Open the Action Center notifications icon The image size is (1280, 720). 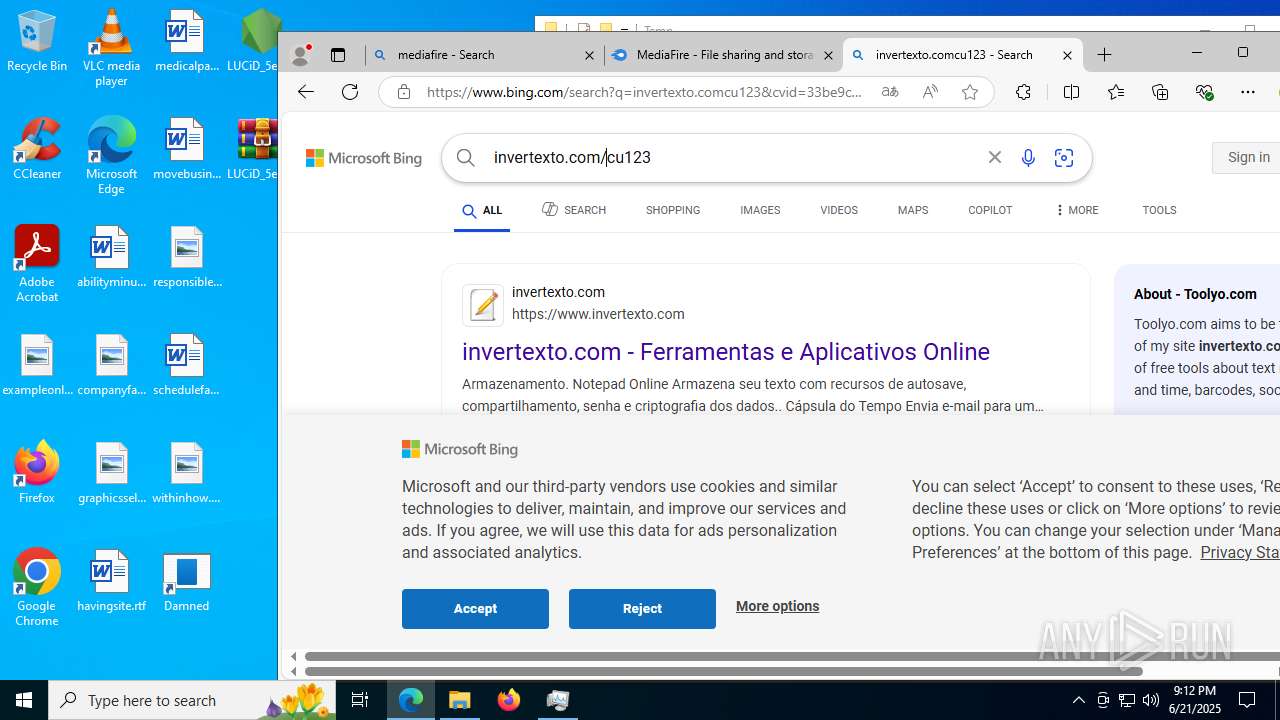click(x=1248, y=700)
